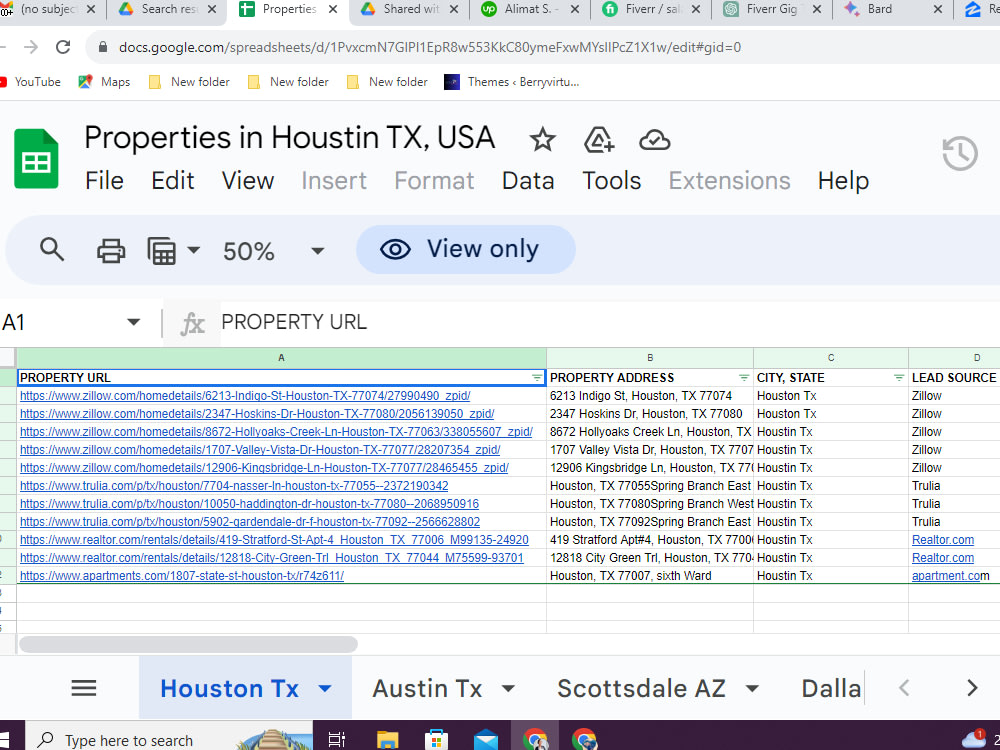This screenshot has width=1000, height=750.
Task: Select the LEAD SOURCE header cell
Action: (954, 378)
